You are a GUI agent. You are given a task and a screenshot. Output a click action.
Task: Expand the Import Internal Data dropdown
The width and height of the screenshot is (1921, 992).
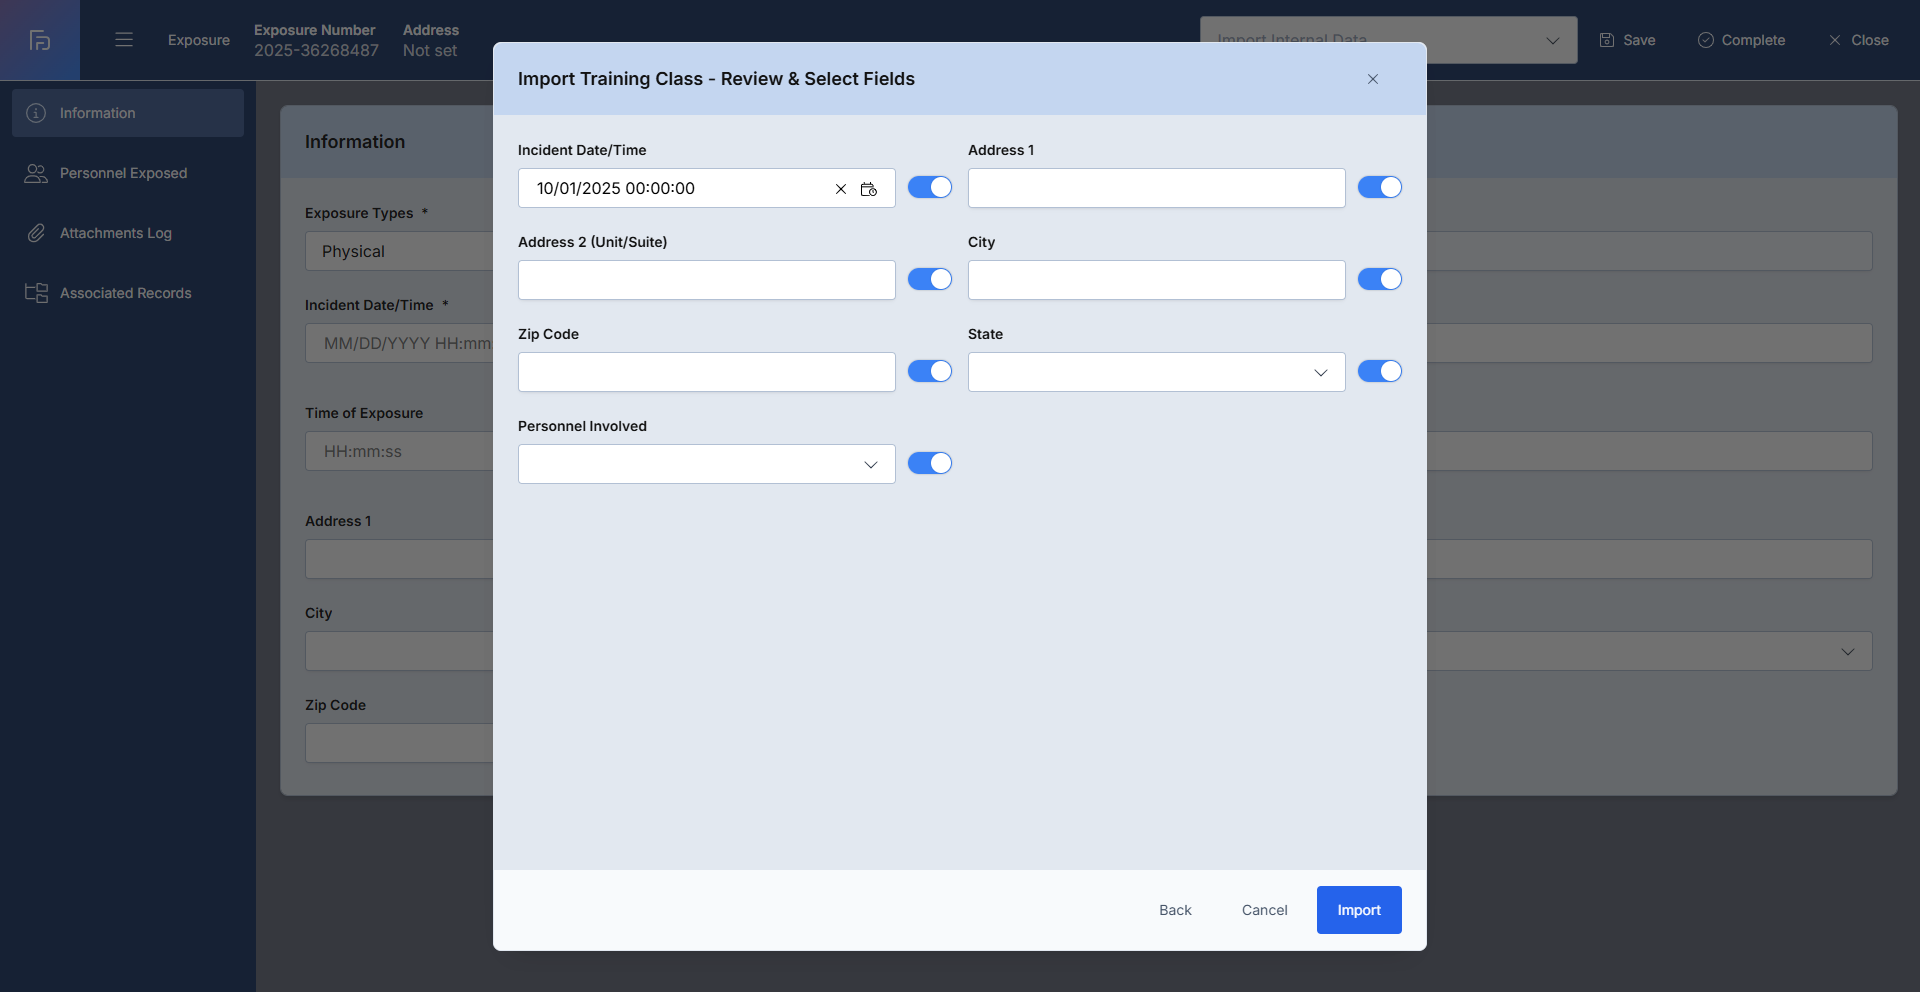[x=1552, y=41]
